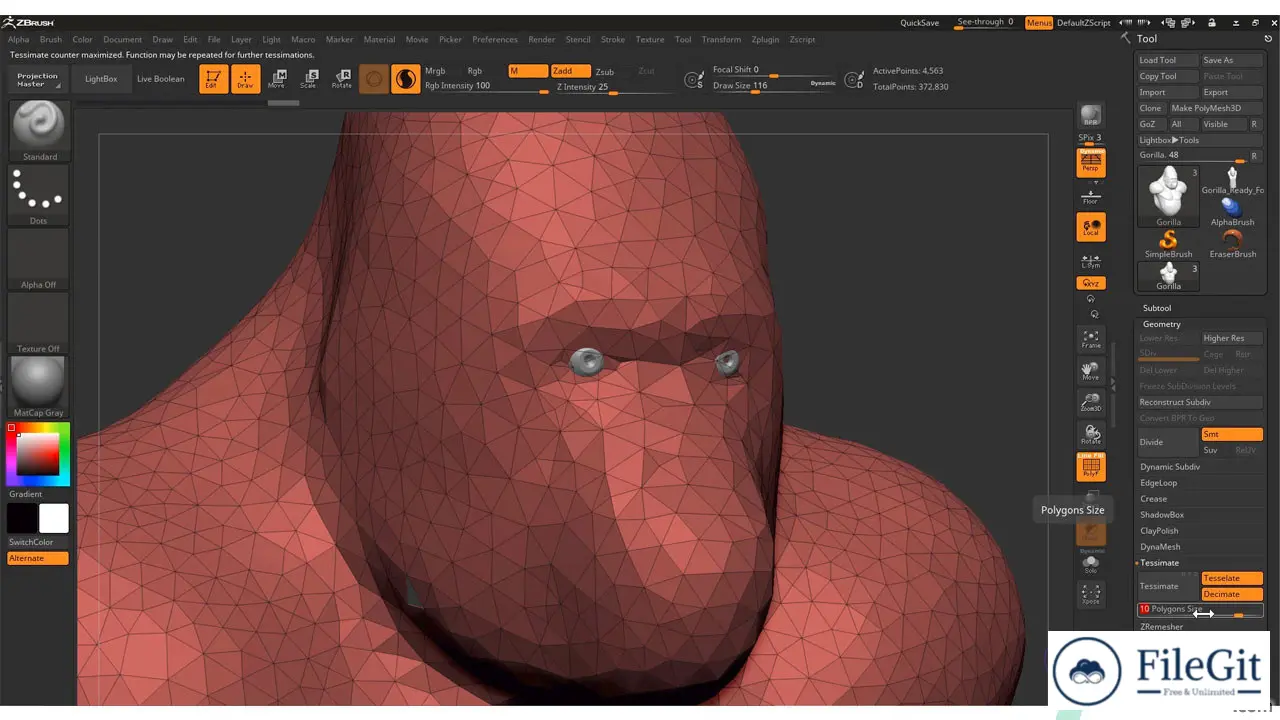Viewport: 1280px width, 720px height.
Task: Open the Projection Master dropdown
Action: click(x=37, y=80)
